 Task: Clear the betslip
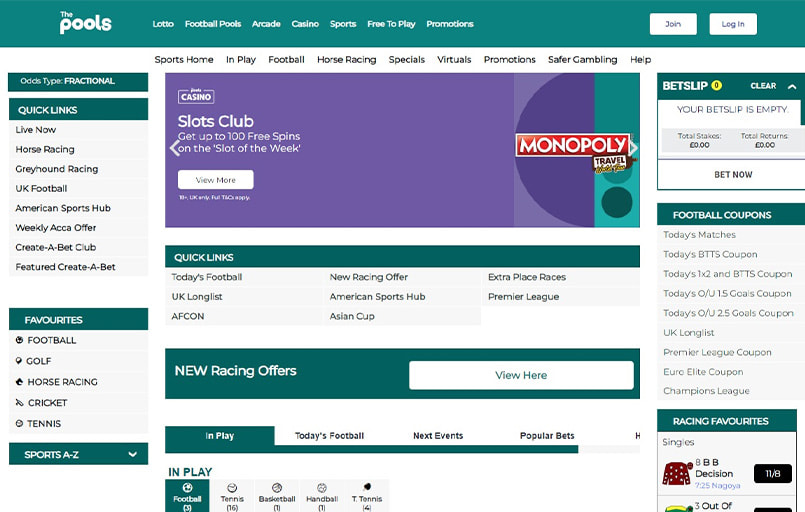click(763, 86)
